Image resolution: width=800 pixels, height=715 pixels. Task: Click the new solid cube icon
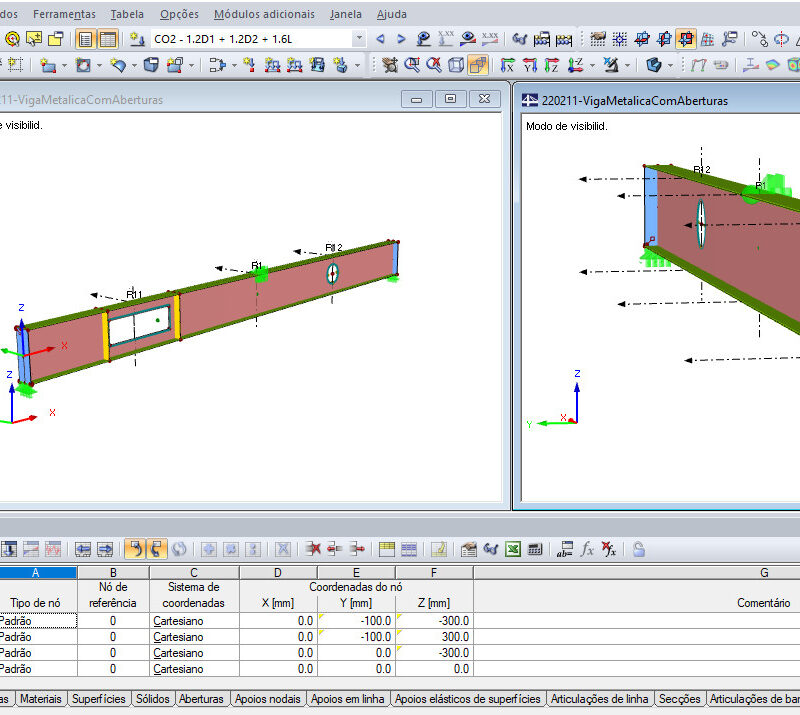pyautogui.click(x=151, y=65)
